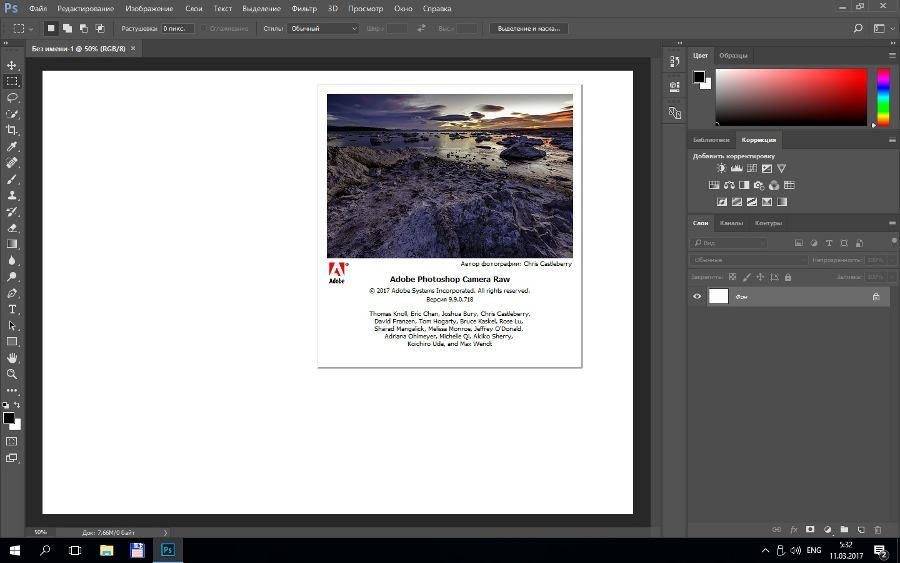The height and width of the screenshot is (563, 900).
Task: Select the Horizontal Type tool
Action: pos(11,309)
